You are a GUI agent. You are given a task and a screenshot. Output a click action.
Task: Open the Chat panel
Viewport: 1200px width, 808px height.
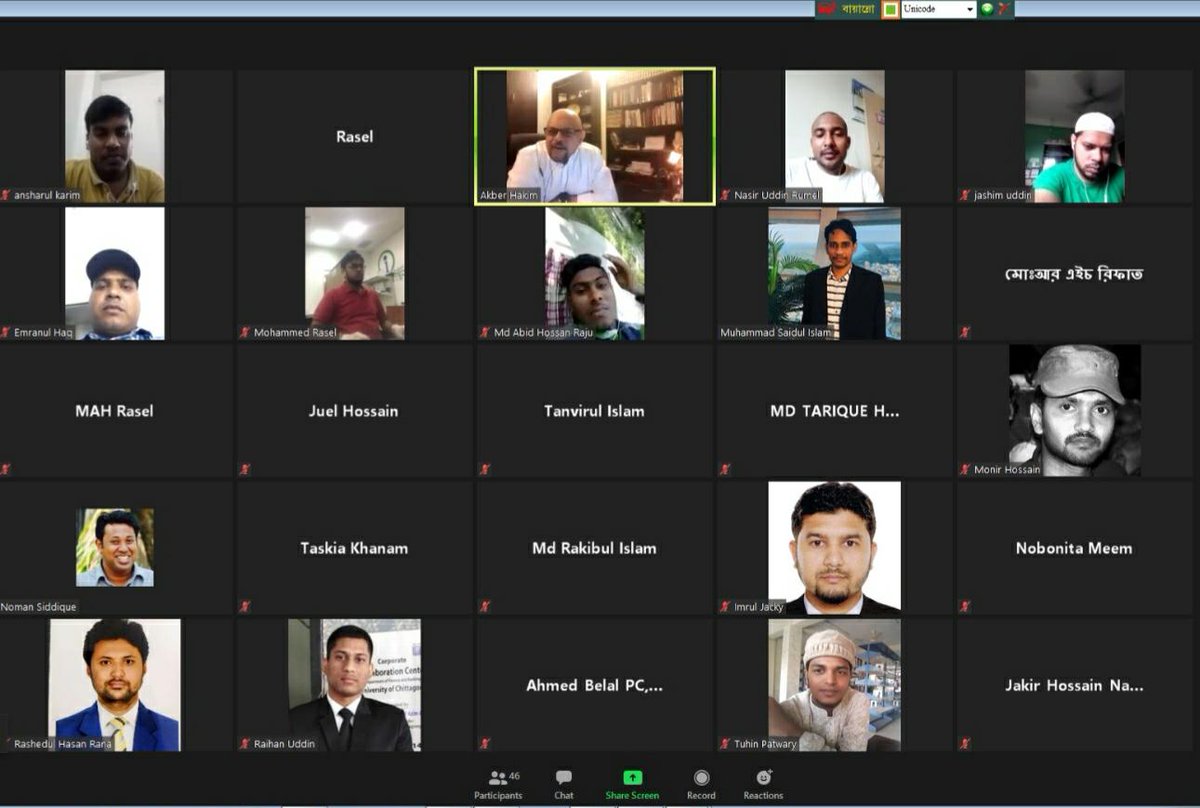[564, 785]
